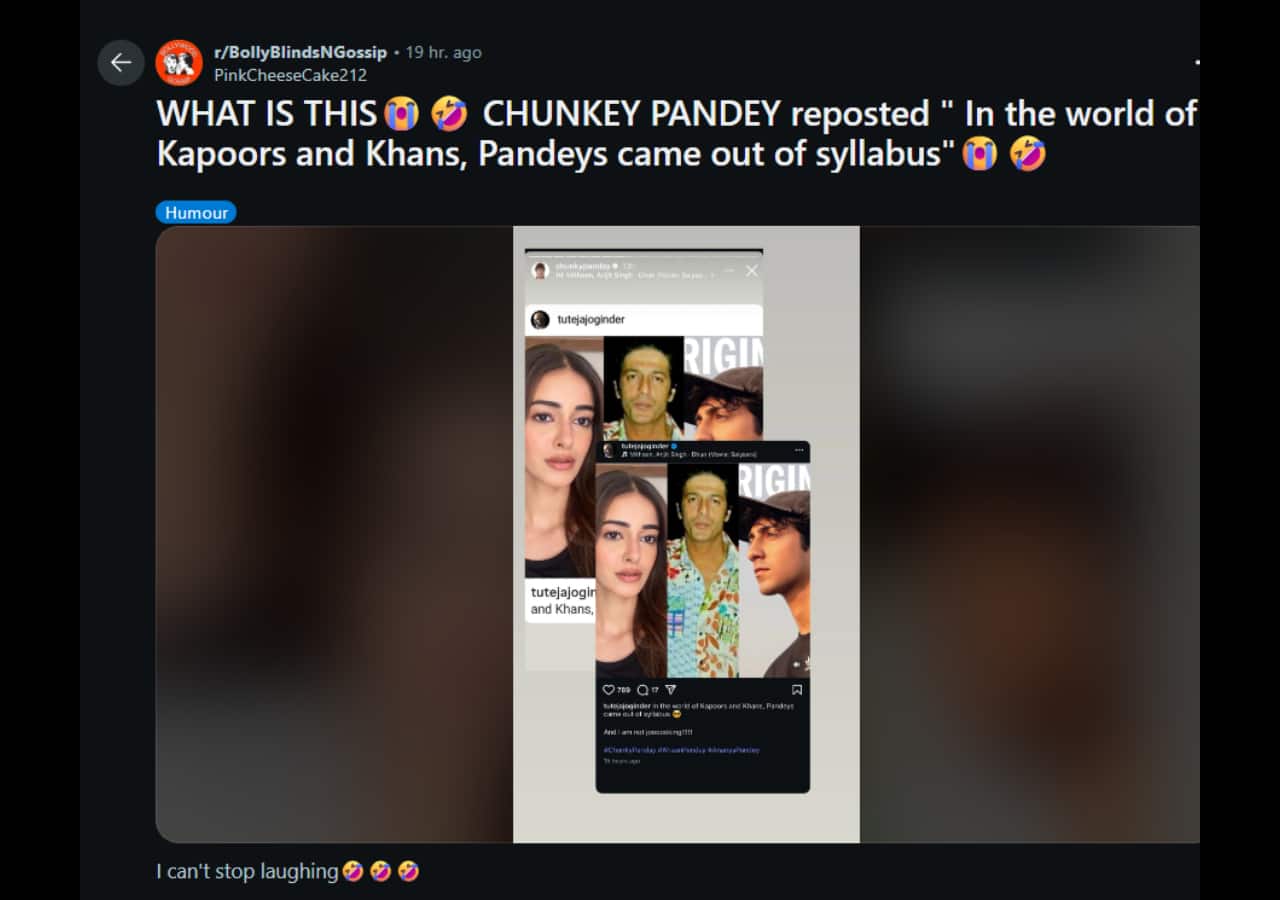The width and height of the screenshot is (1280, 900).
Task: Like the post with the heart icon
Action: pyautogui.click(x=608, y=690)
